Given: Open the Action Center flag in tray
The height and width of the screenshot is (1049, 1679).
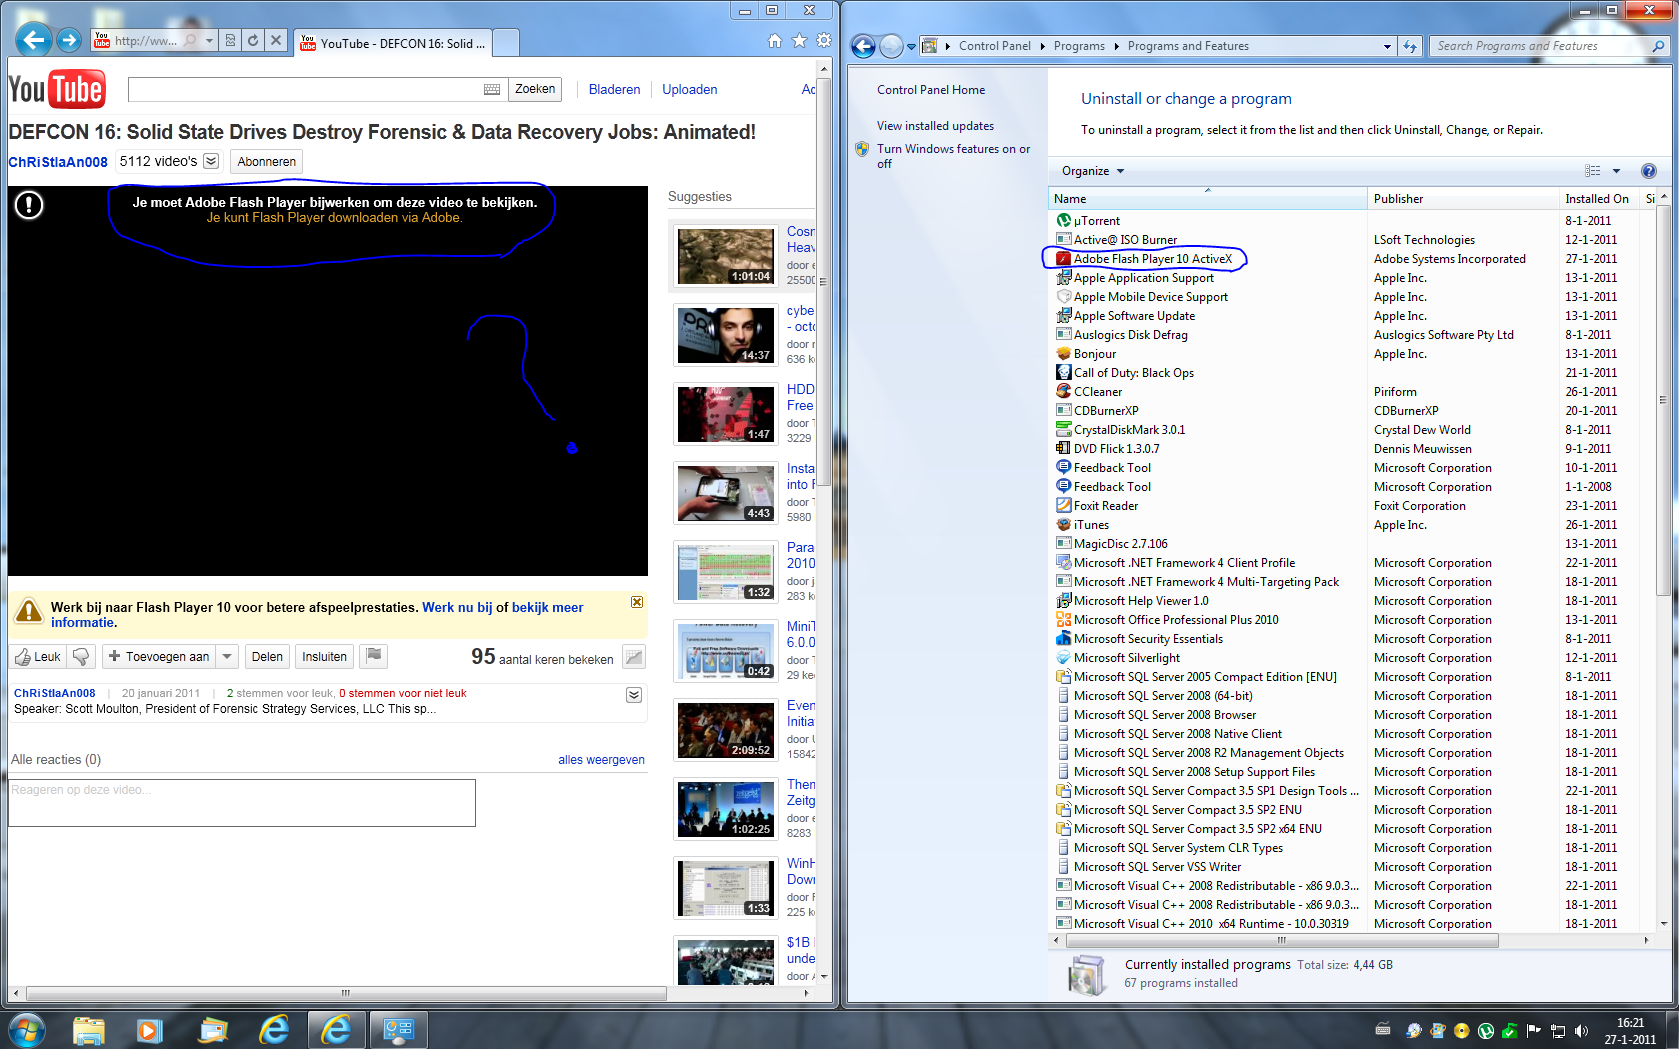Looking at the screenshot, I should 1534,1030.
